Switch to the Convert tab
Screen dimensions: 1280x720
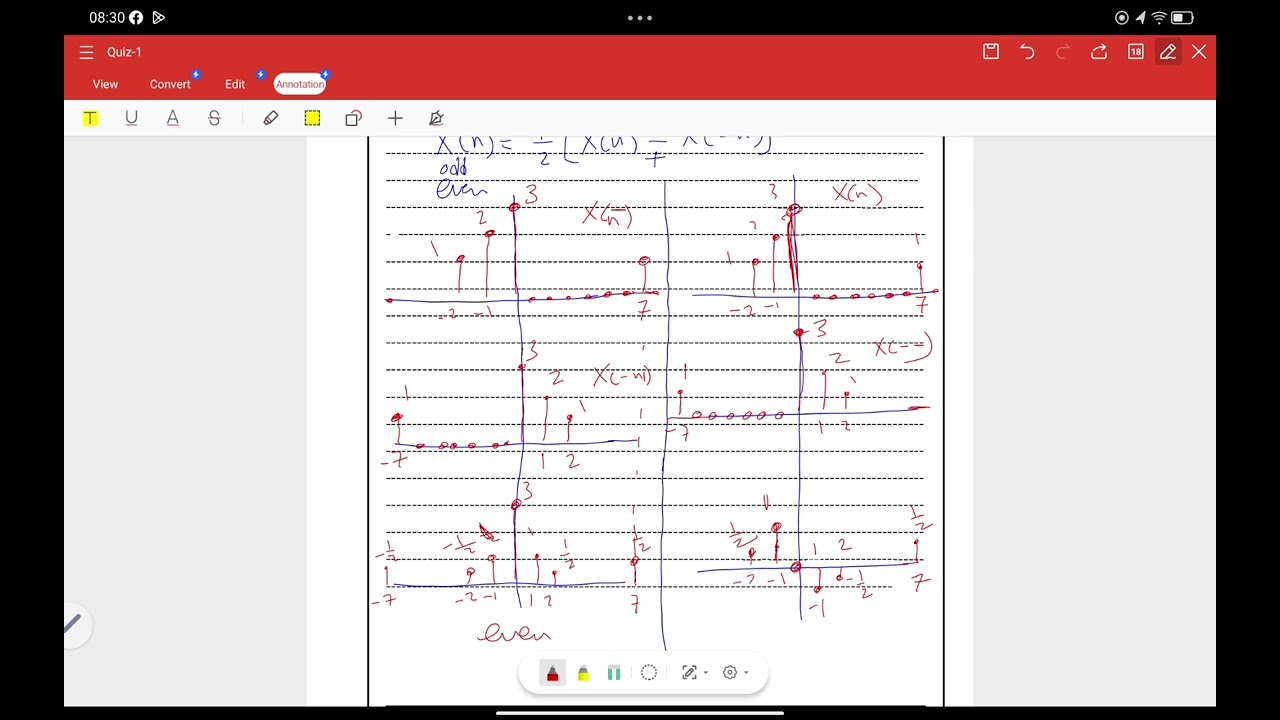pos(170,84)
